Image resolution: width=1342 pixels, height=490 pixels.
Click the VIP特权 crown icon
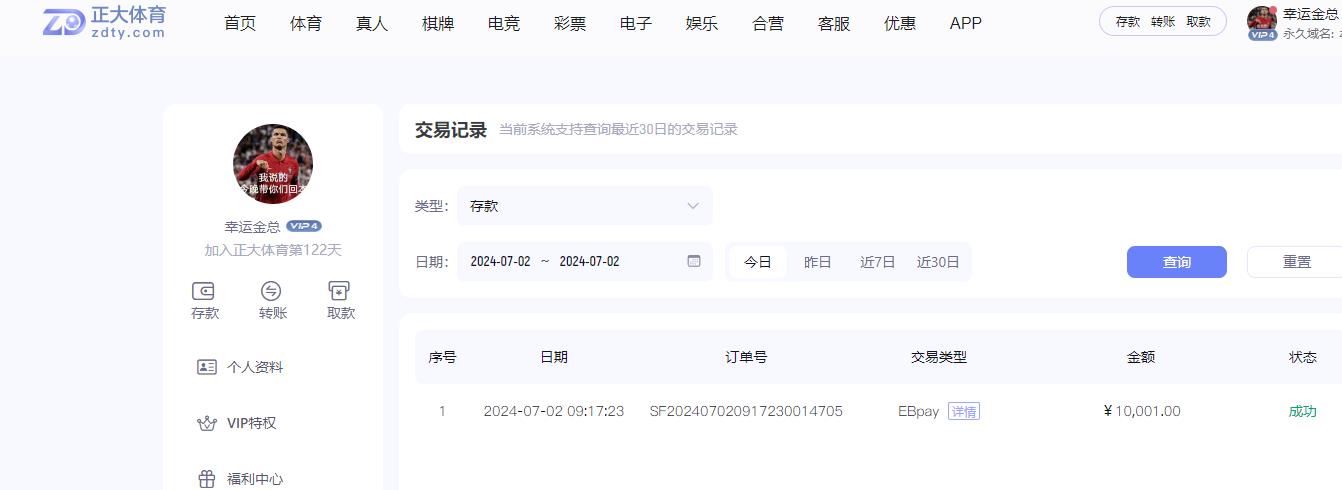(x=207, y=423)
